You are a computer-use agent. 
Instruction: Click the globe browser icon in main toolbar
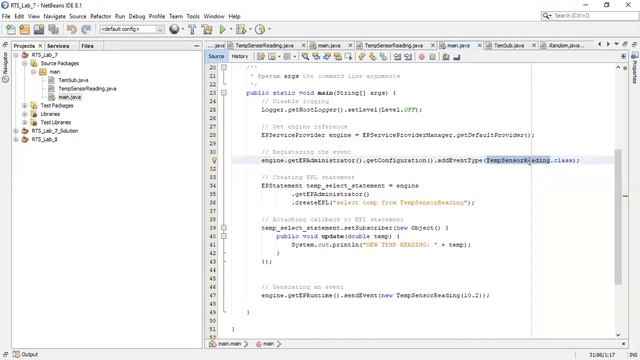[174, 29]
